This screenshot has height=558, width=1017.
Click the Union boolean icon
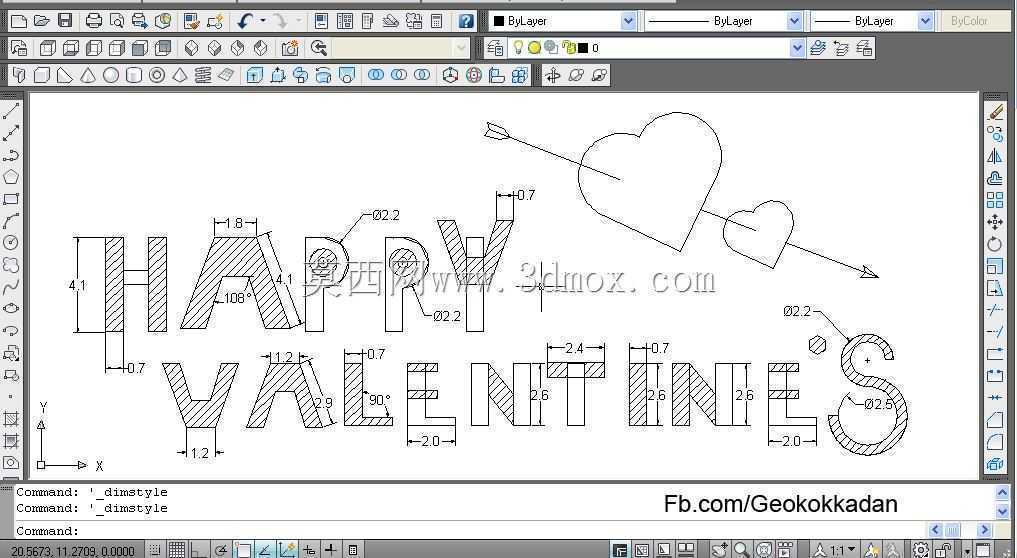coord(376,75)
